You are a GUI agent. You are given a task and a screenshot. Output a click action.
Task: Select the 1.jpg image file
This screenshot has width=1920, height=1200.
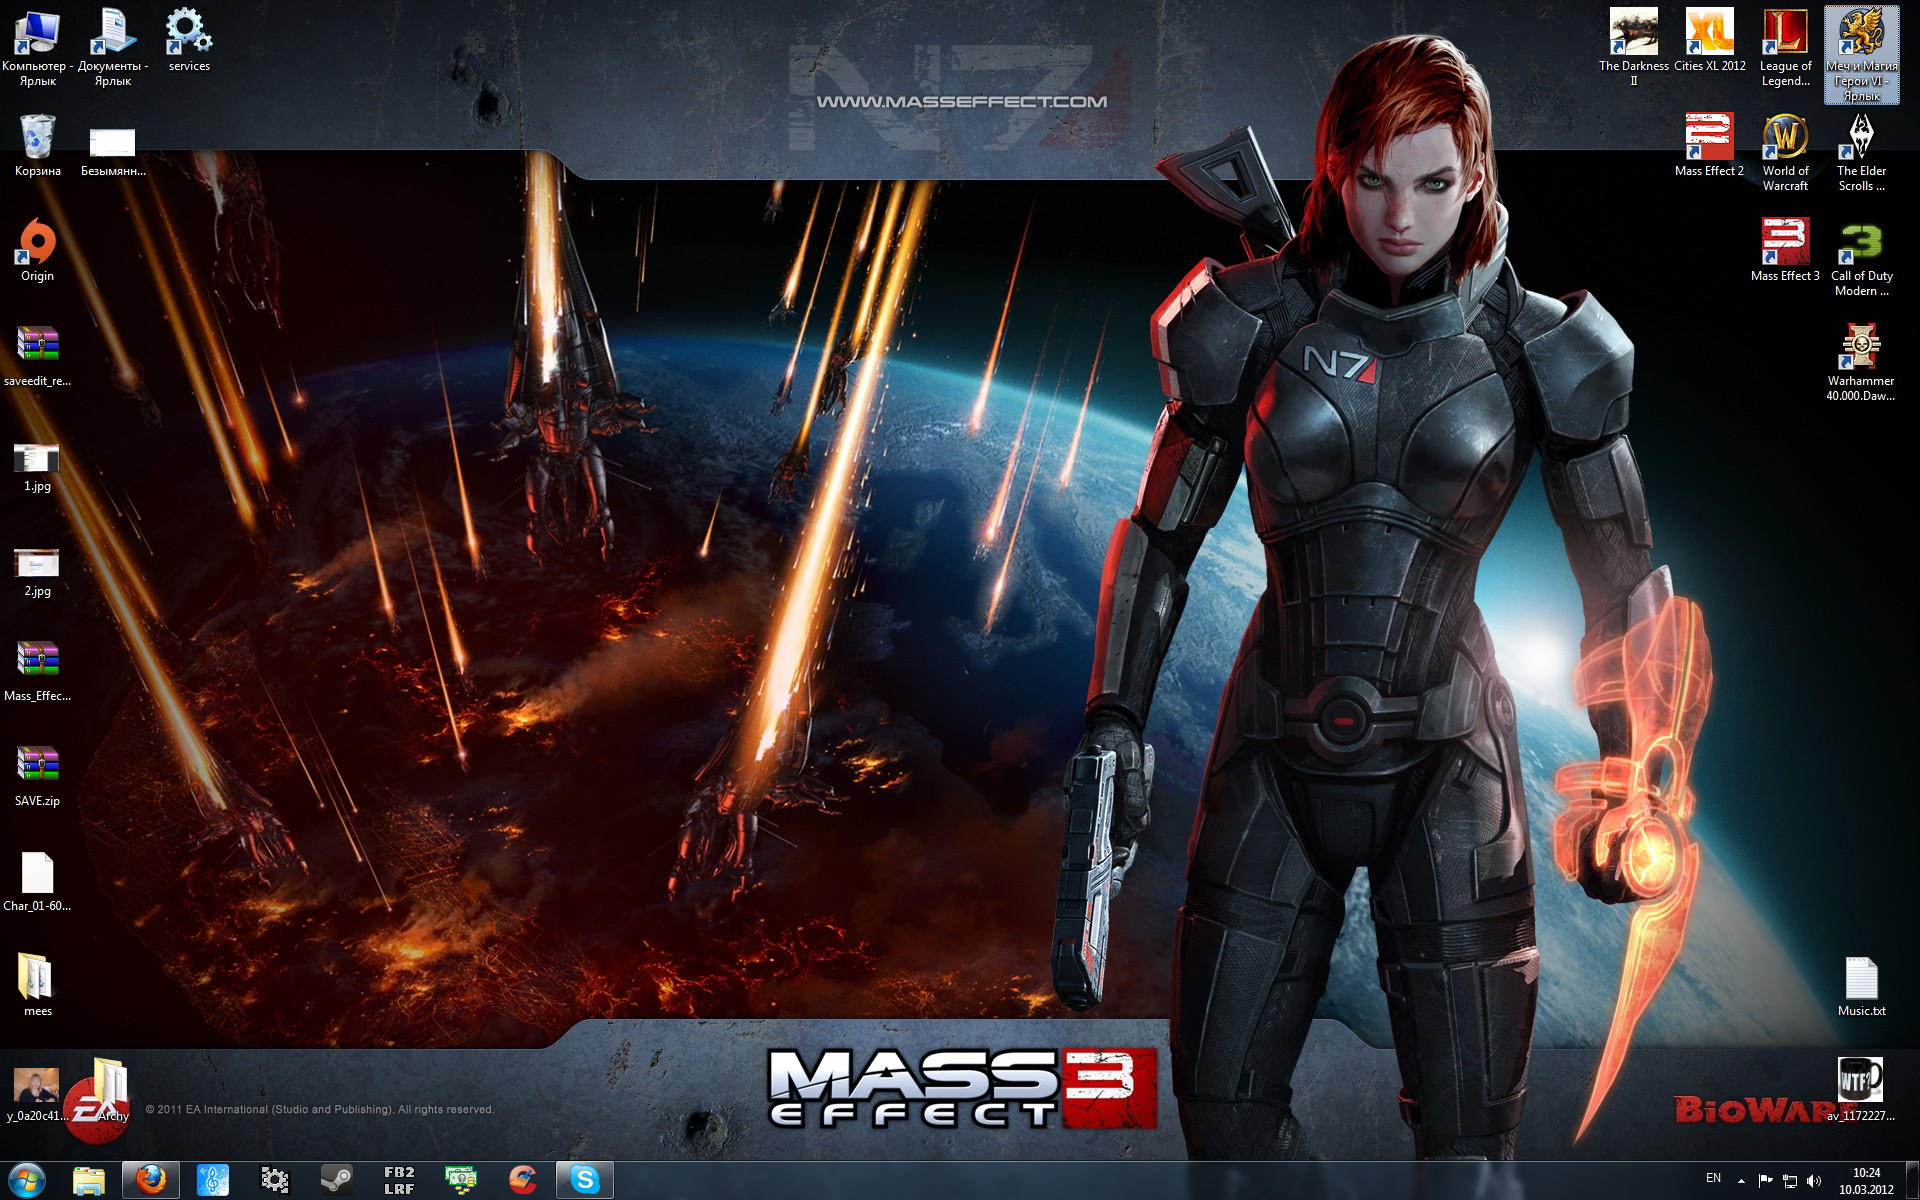[x=37, y=466]
